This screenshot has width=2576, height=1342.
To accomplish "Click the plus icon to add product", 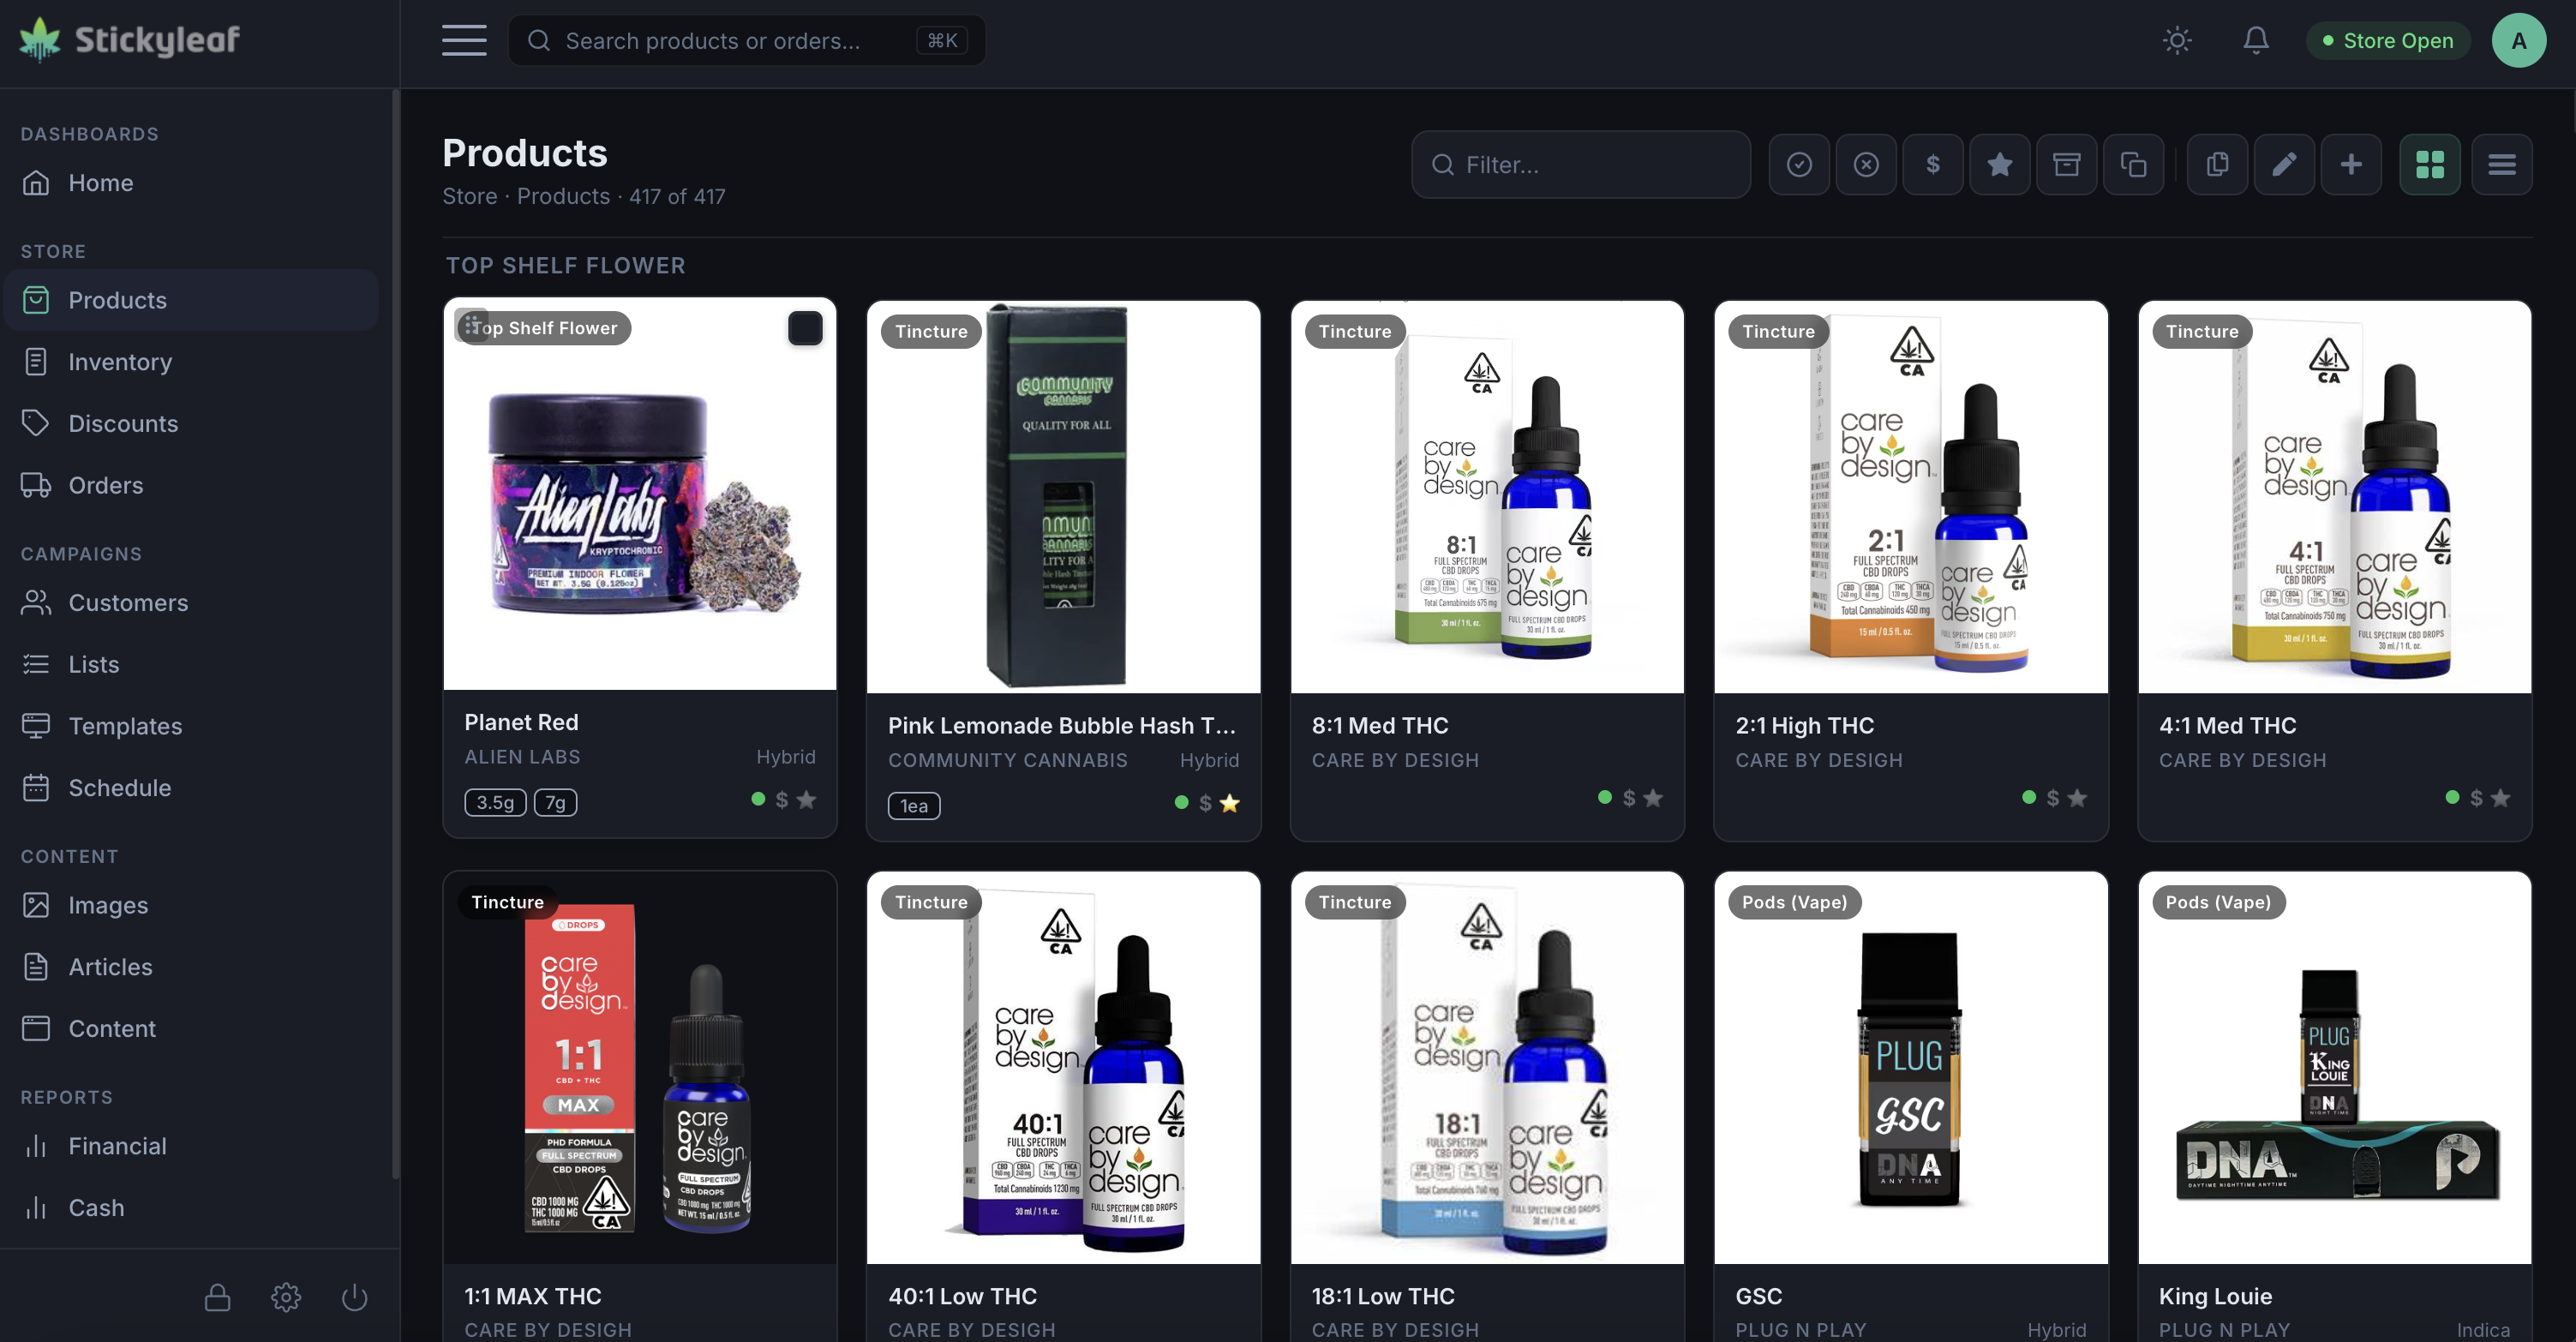I will click(x=2351, y=164).
